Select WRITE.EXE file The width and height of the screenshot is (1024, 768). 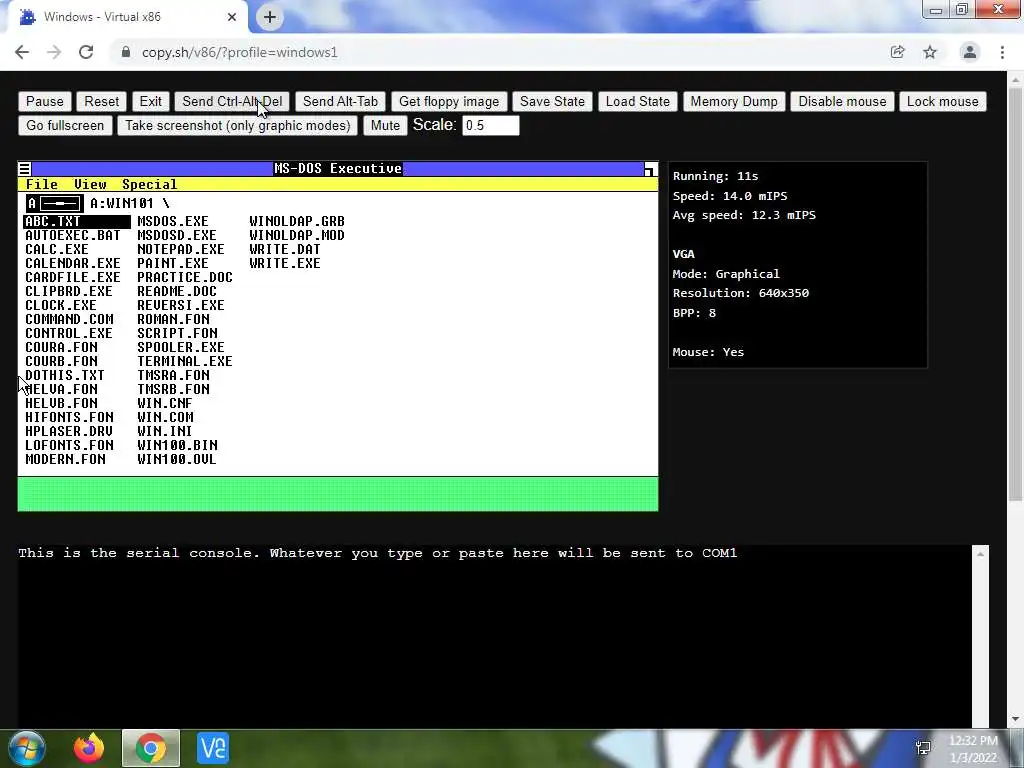(x=285, y=263)
